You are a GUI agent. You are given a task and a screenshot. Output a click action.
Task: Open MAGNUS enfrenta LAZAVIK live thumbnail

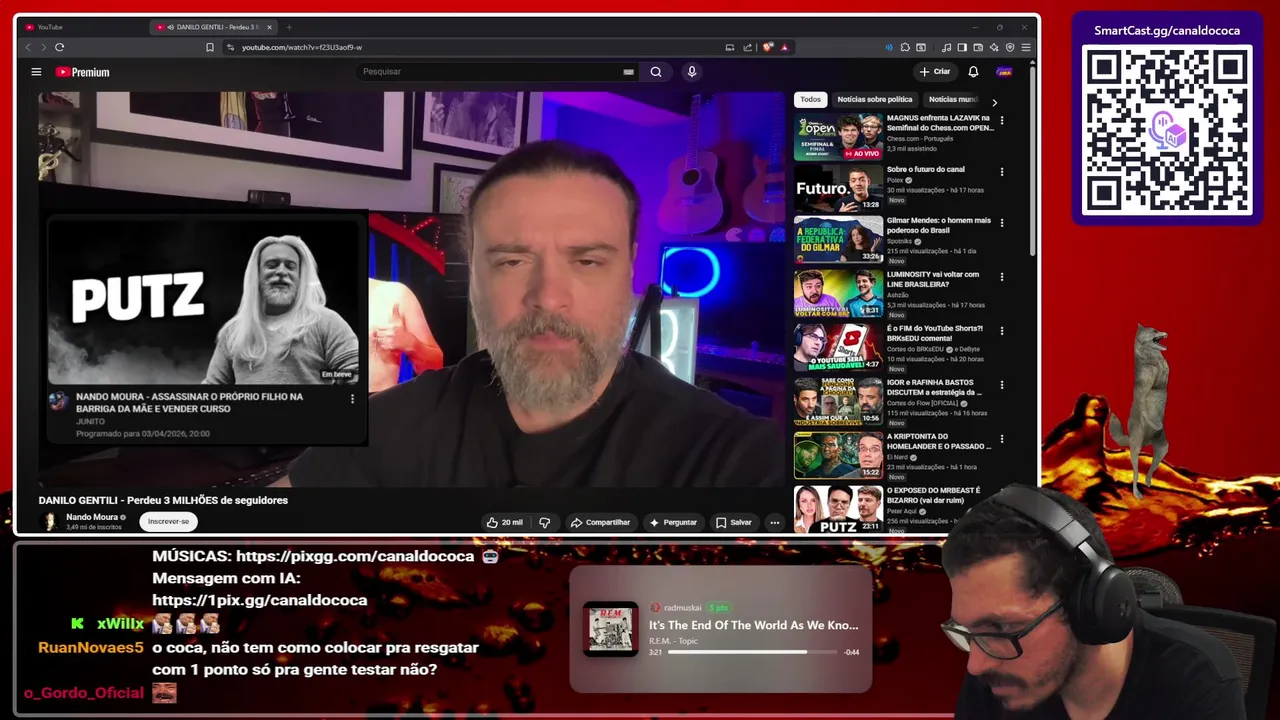(x=839, y=137)
